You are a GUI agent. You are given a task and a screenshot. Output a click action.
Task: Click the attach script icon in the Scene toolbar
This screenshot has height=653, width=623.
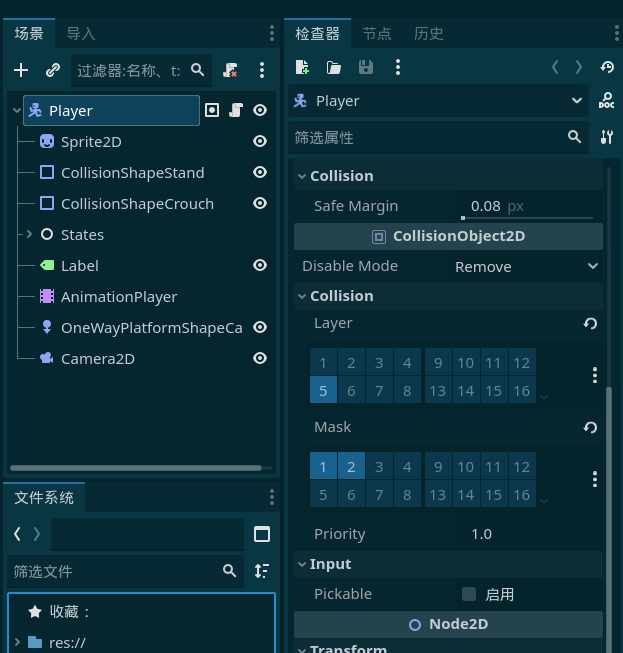point(230,70)
